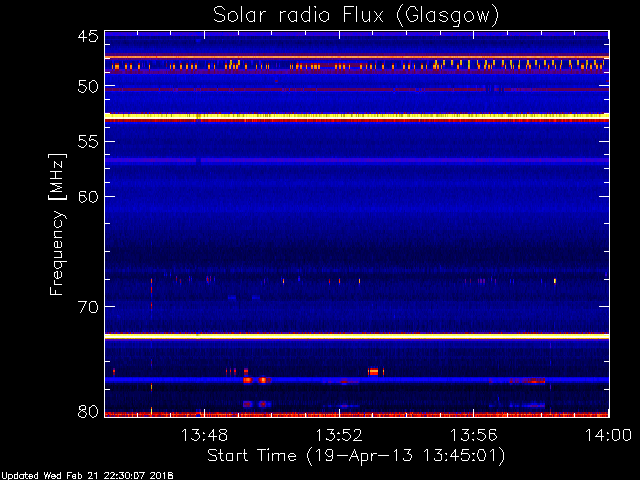
Task: Select the 45 frequency axis label
Action: coord(88,37)
